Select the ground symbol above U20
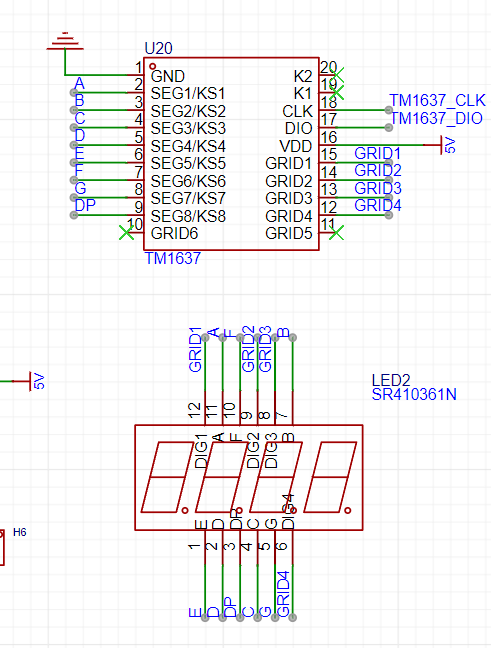This screenshot has width=491, height=648. coord(65,41)
